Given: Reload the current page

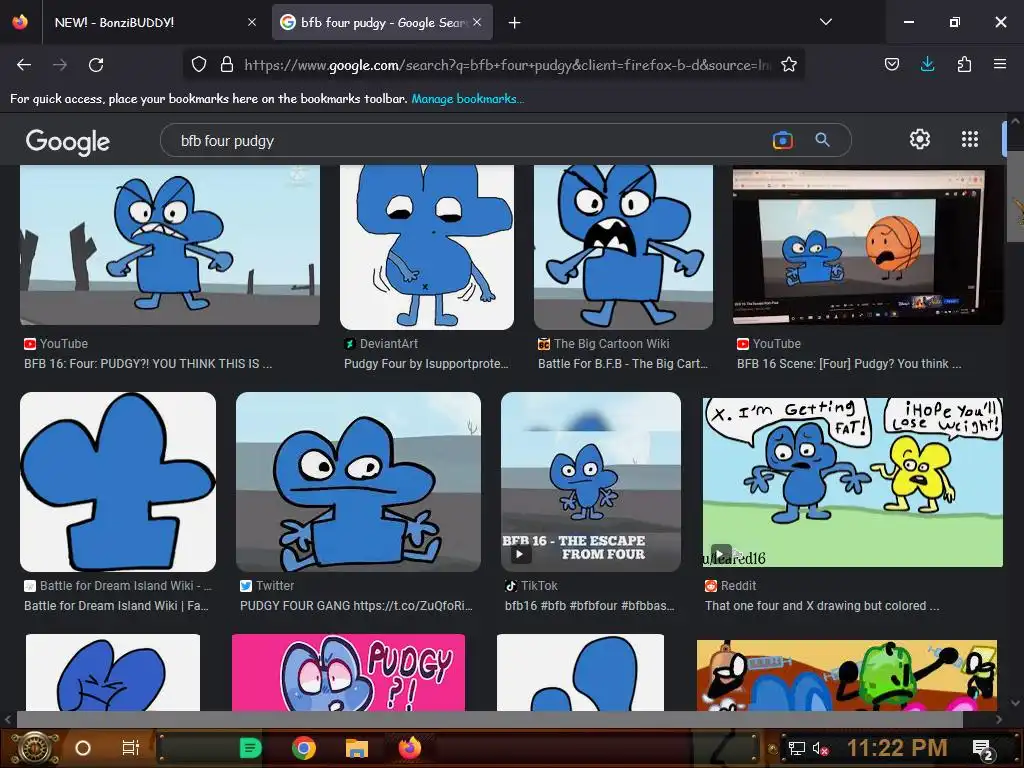Looking at the screenshot, I should click(x=96, y=65).
